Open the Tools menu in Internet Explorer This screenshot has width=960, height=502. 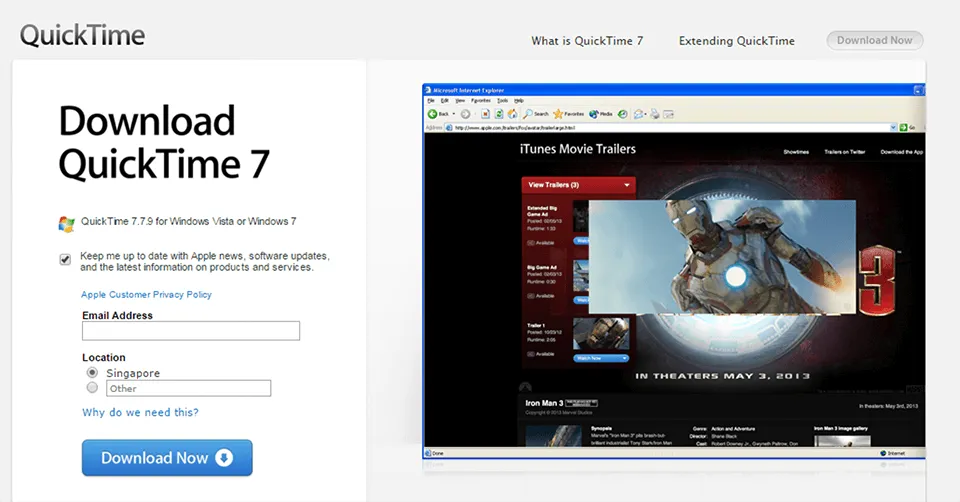(x=503, y=100)
